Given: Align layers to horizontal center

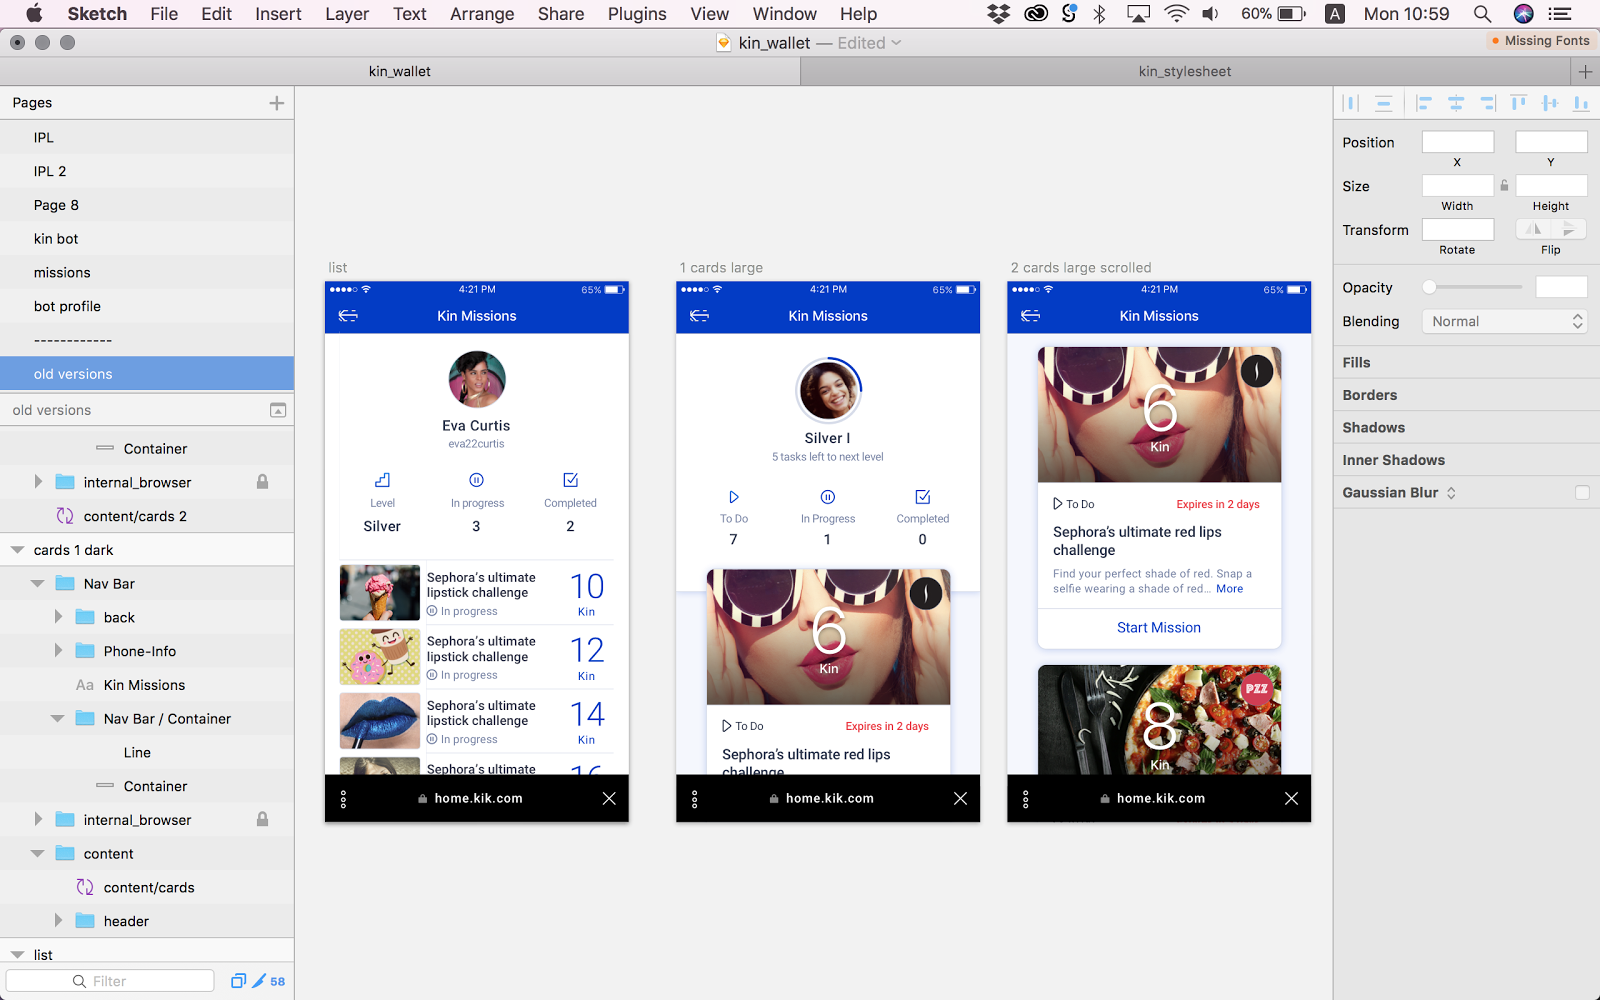Looking at the screenshot, I should click(1456, 103).
